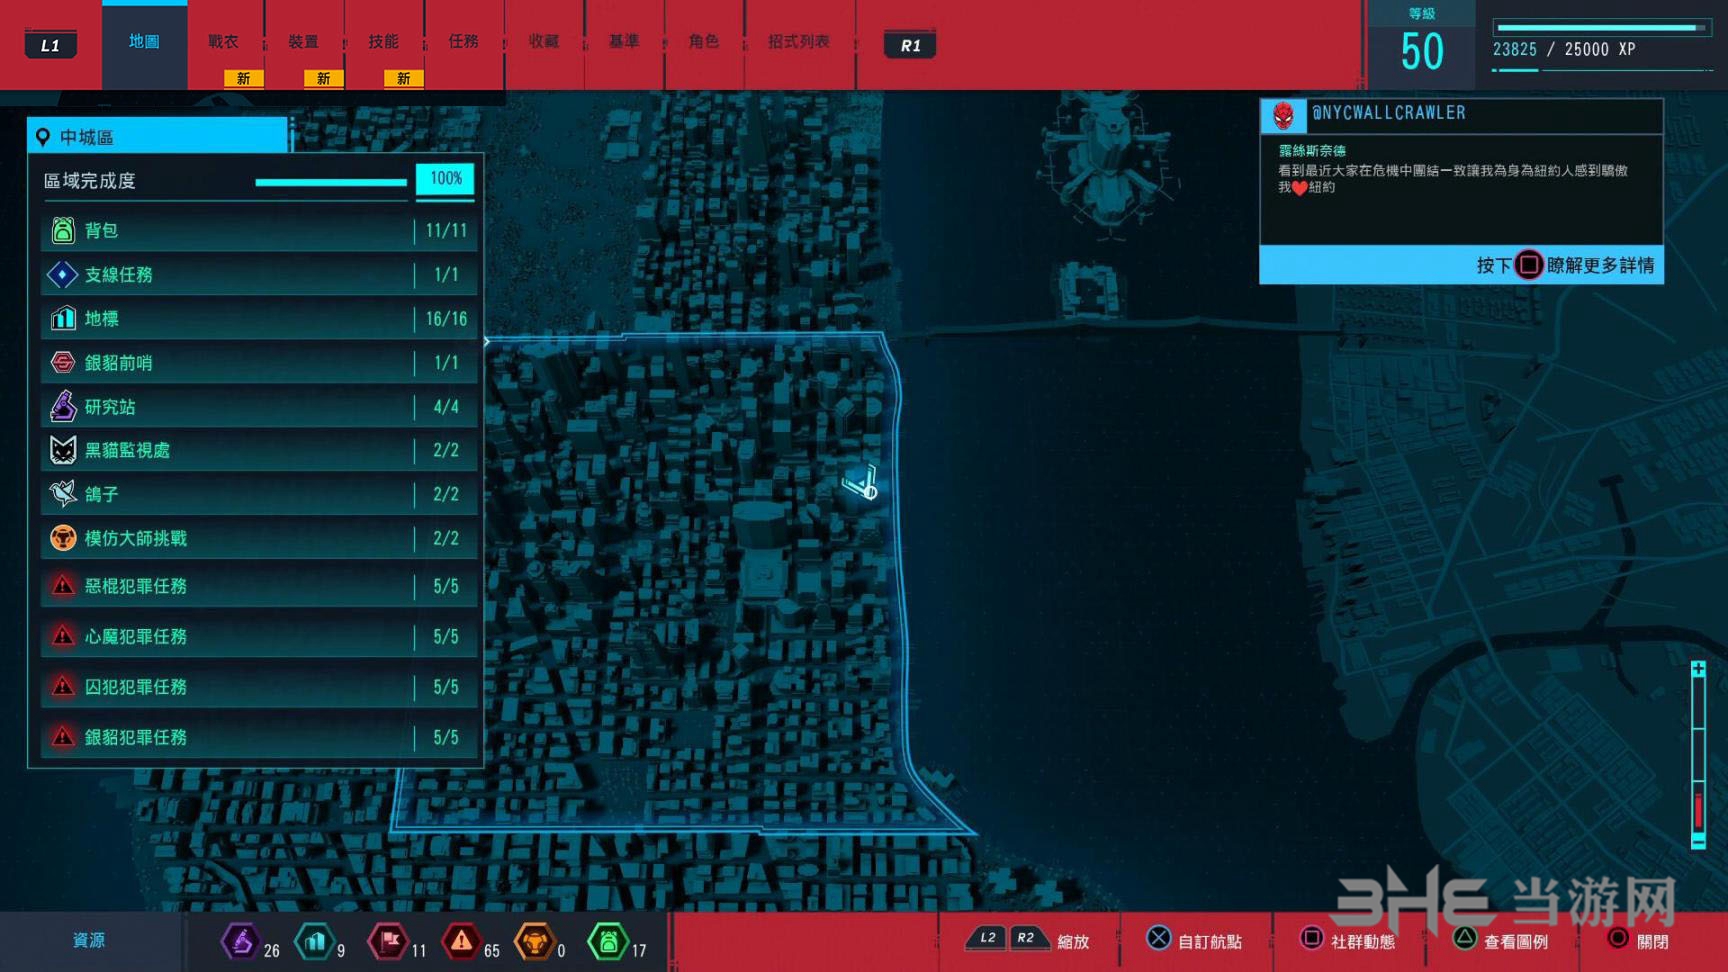Click the 100% completion badge
Screen dimensions: 1728x972
tap(445, 179)
